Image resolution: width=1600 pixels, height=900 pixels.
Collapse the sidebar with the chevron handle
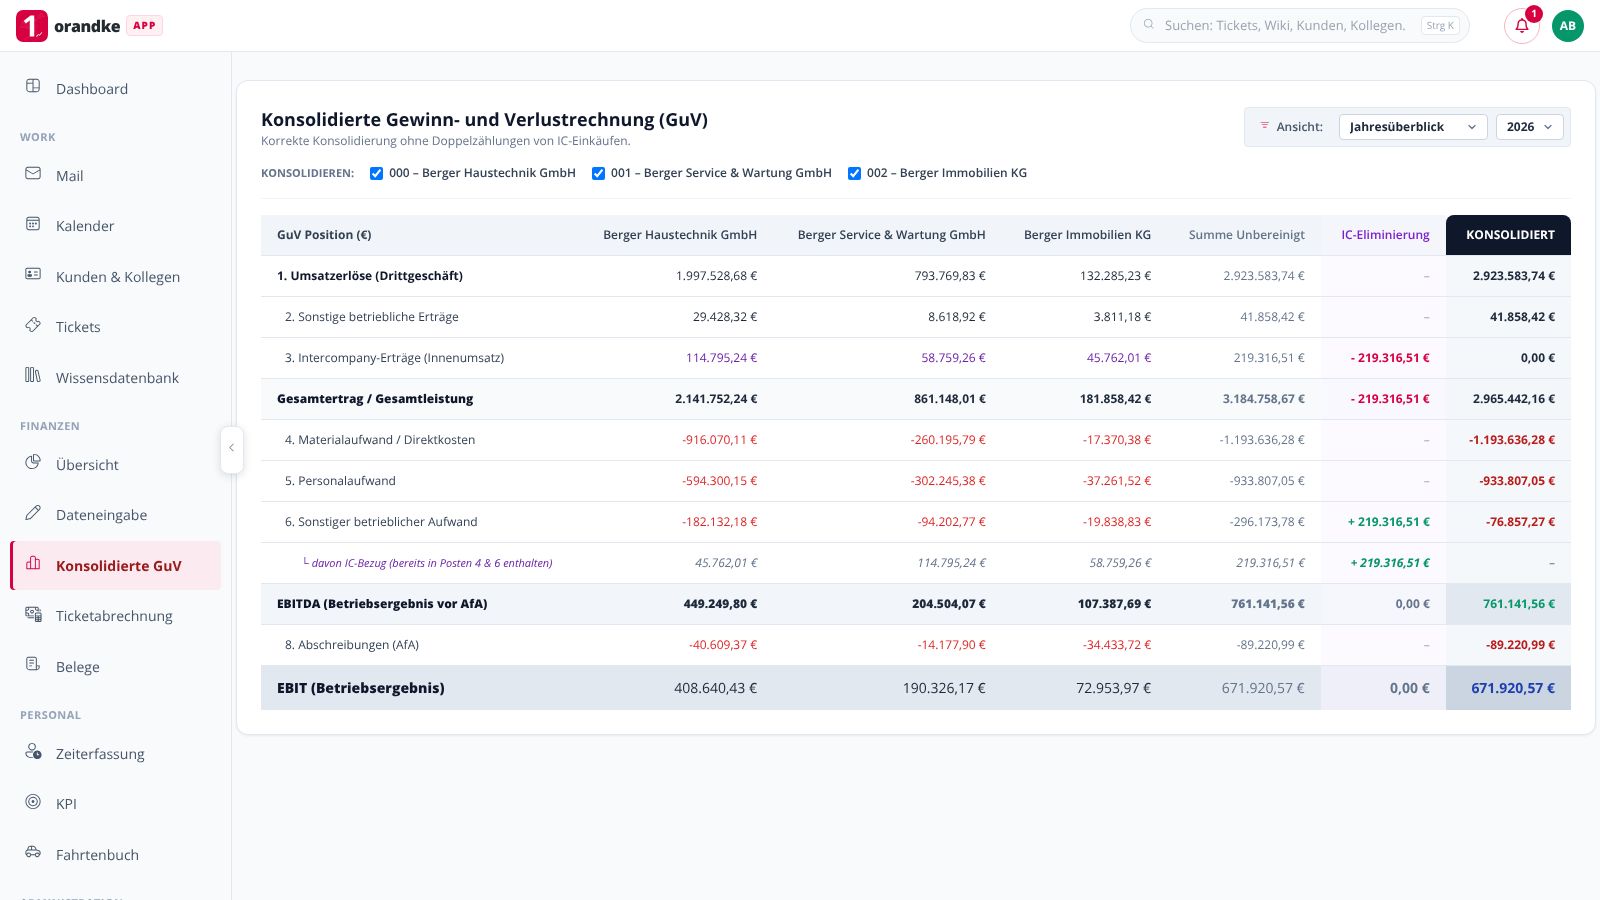point(231,448)
